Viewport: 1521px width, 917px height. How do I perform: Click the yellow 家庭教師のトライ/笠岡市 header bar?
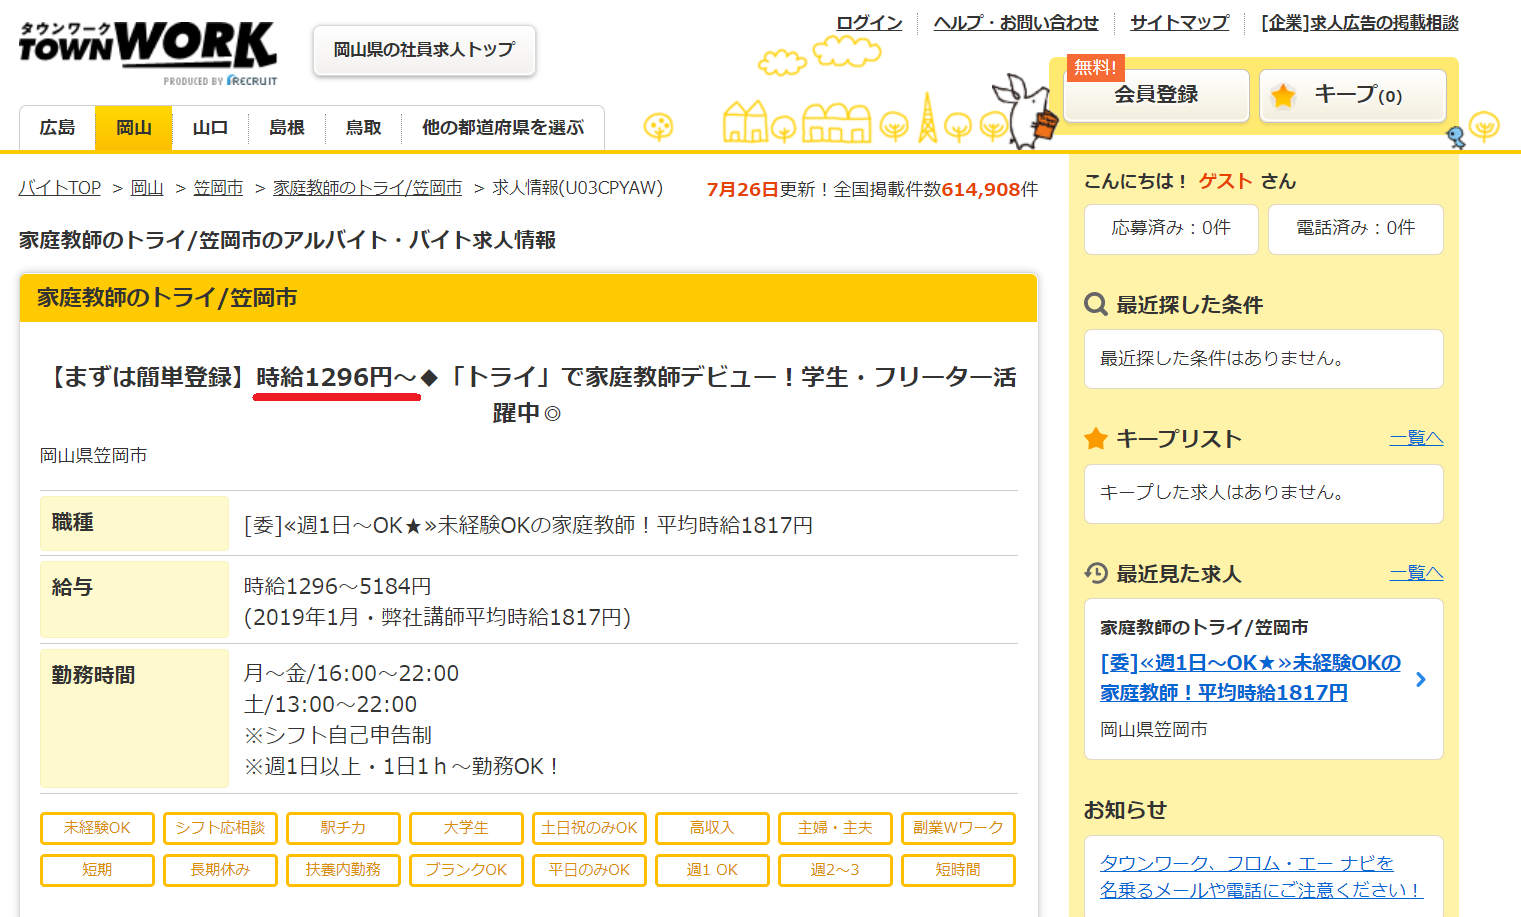[528, 298]
